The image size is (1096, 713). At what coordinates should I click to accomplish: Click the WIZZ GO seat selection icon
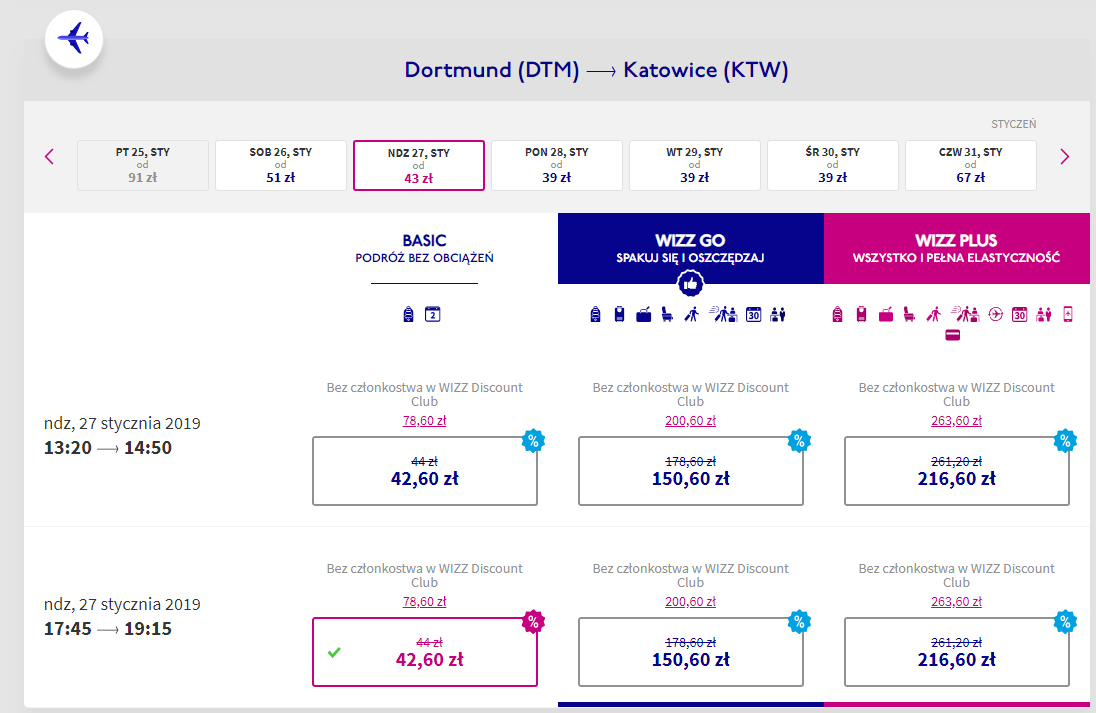(x=667, y=314)
